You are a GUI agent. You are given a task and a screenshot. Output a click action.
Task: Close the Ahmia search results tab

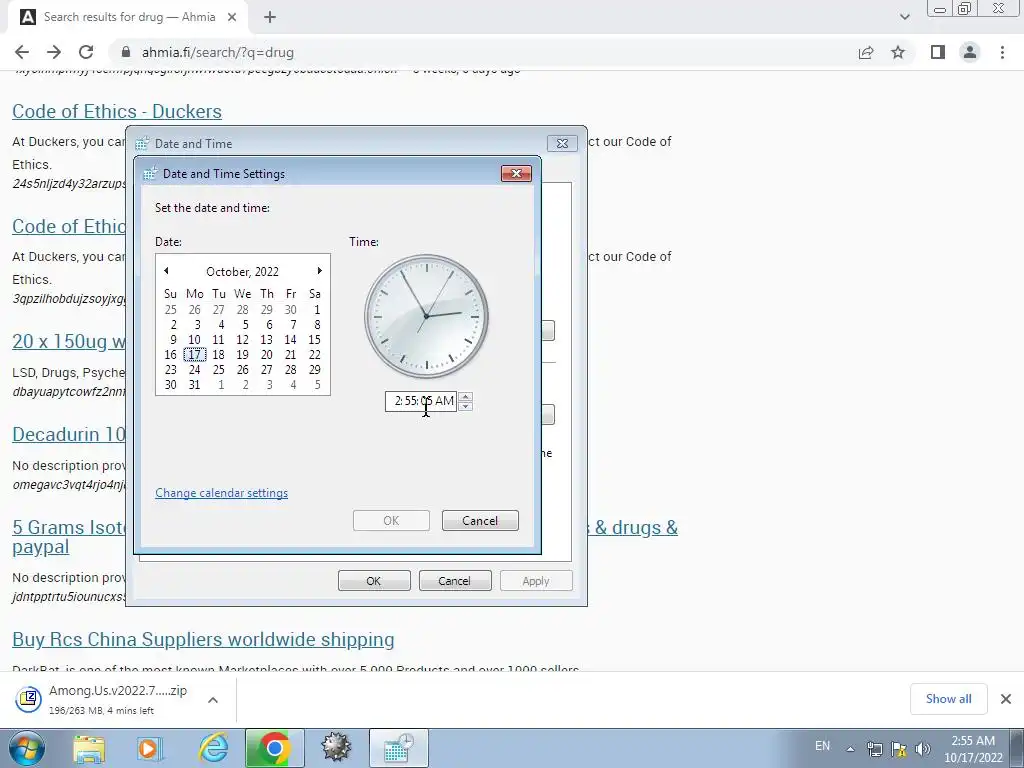pos(232,17)
